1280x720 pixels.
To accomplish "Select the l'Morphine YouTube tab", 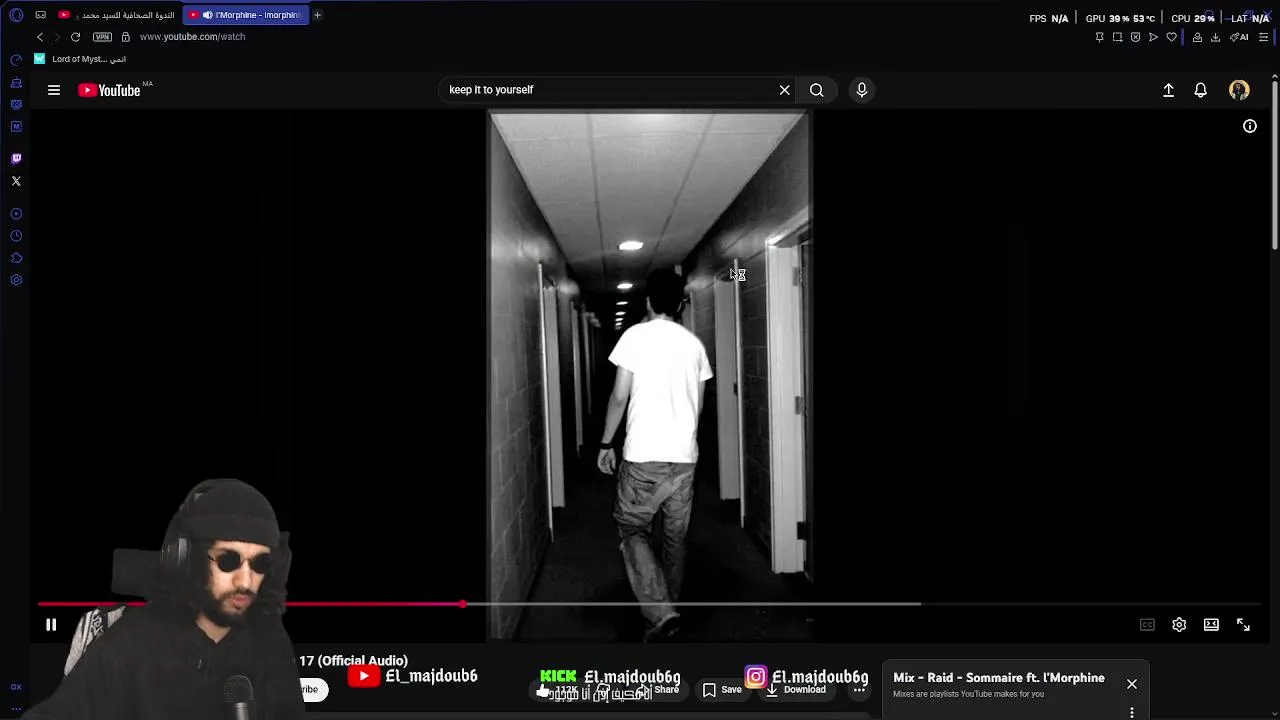I will coord(247,15).
